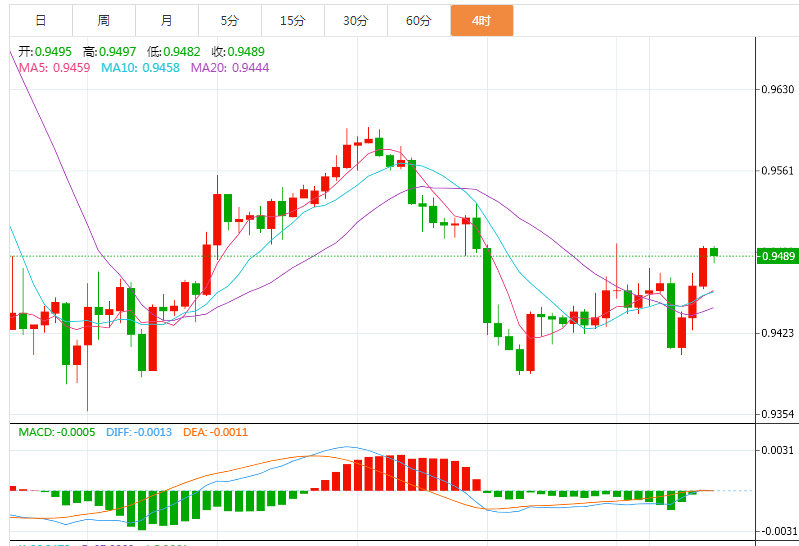Click the 0.9354 price axis label
This screenshot has height=546, width=799.
[x=778, y=414]
